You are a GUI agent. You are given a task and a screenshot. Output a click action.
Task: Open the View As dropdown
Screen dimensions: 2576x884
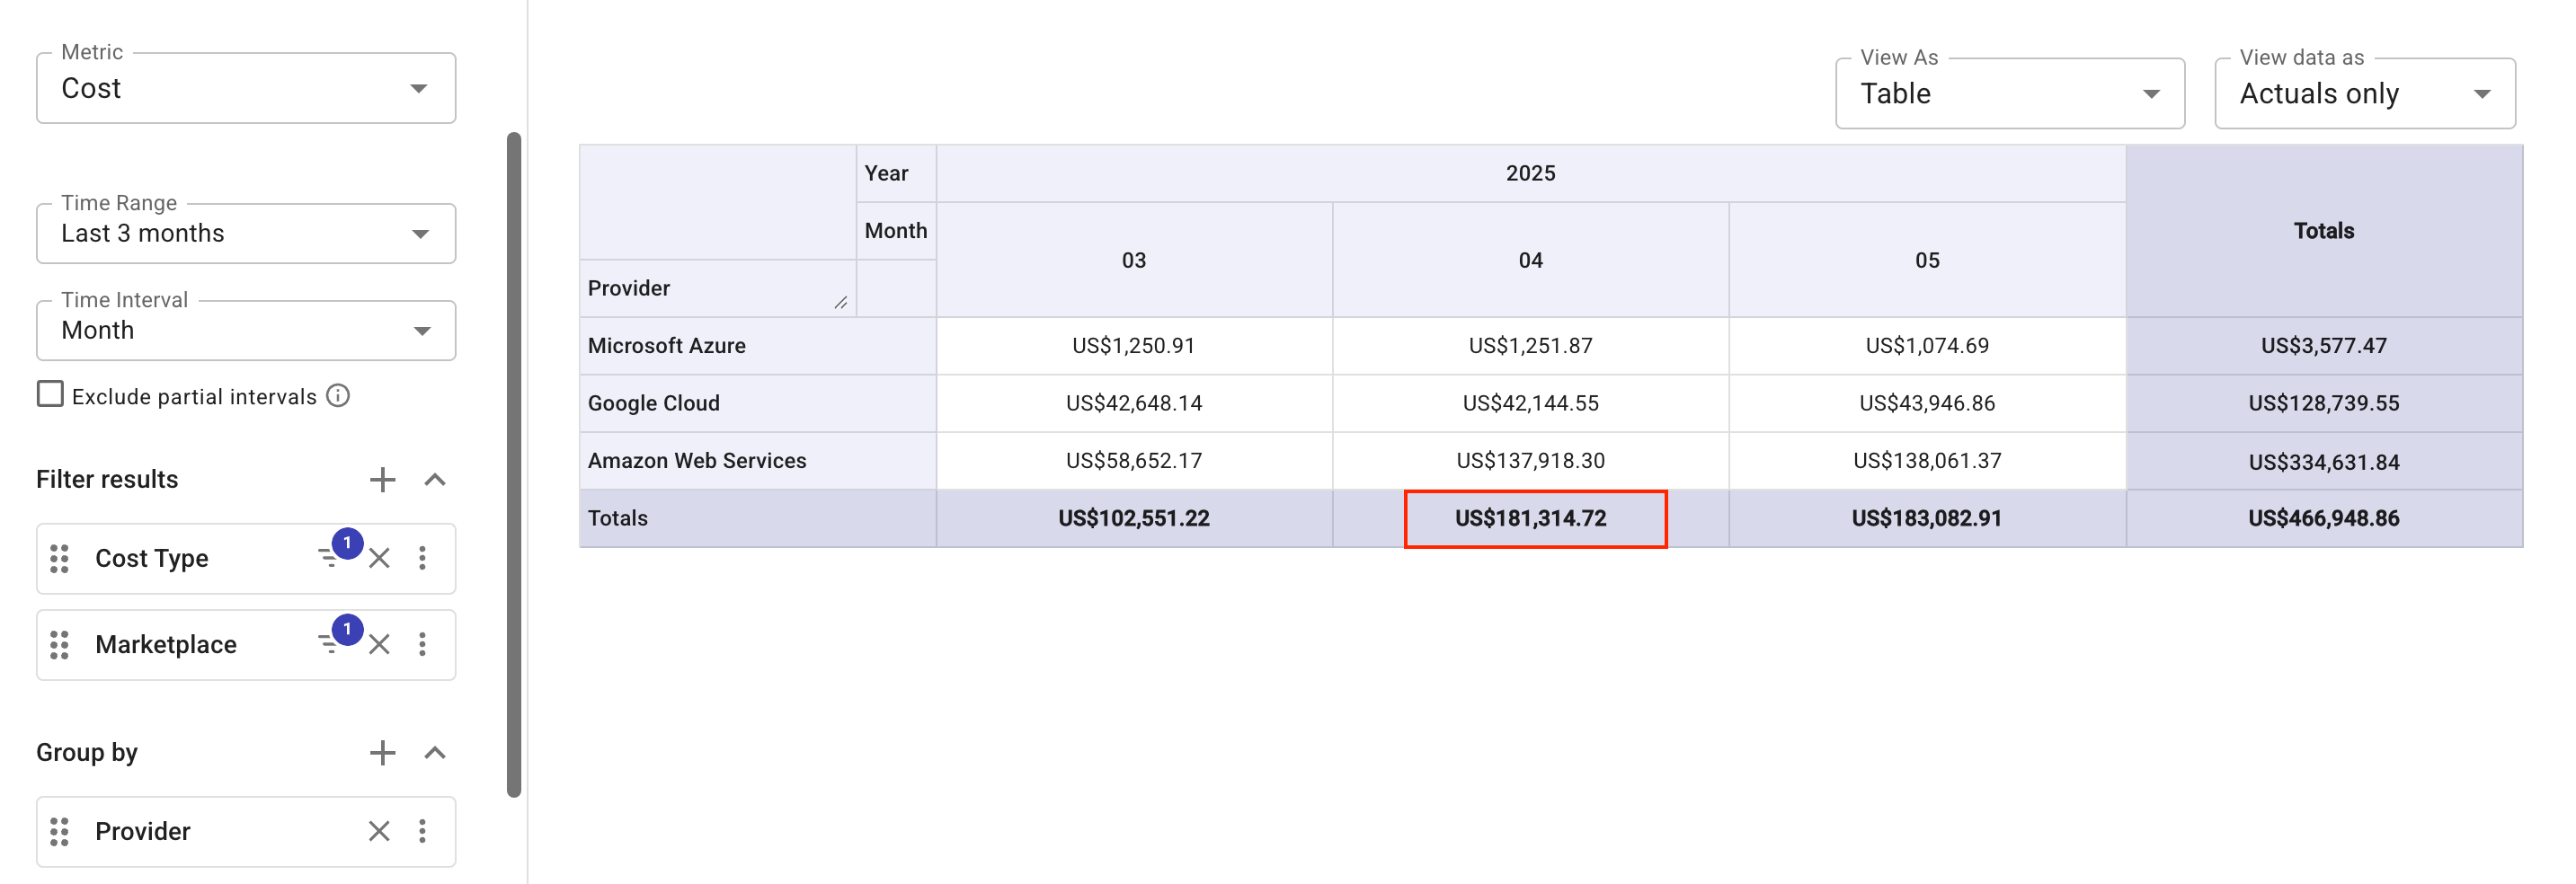pos(2009,94)
